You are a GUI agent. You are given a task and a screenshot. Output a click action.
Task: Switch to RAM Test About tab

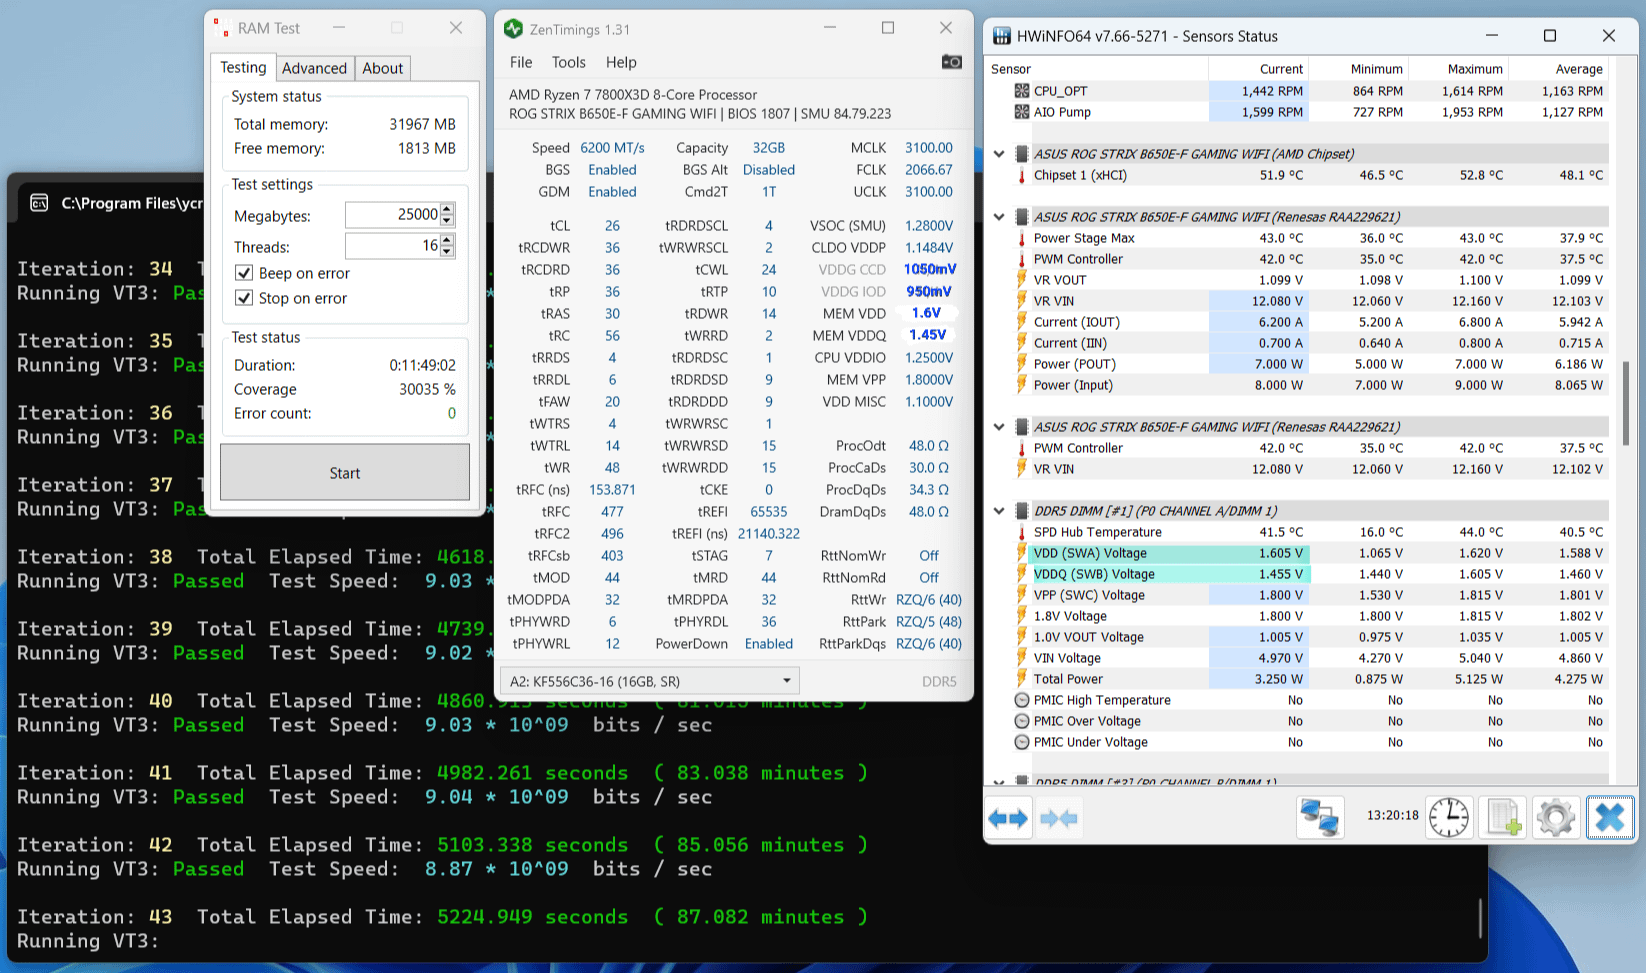pyautogui.click(x=382, y=68)
